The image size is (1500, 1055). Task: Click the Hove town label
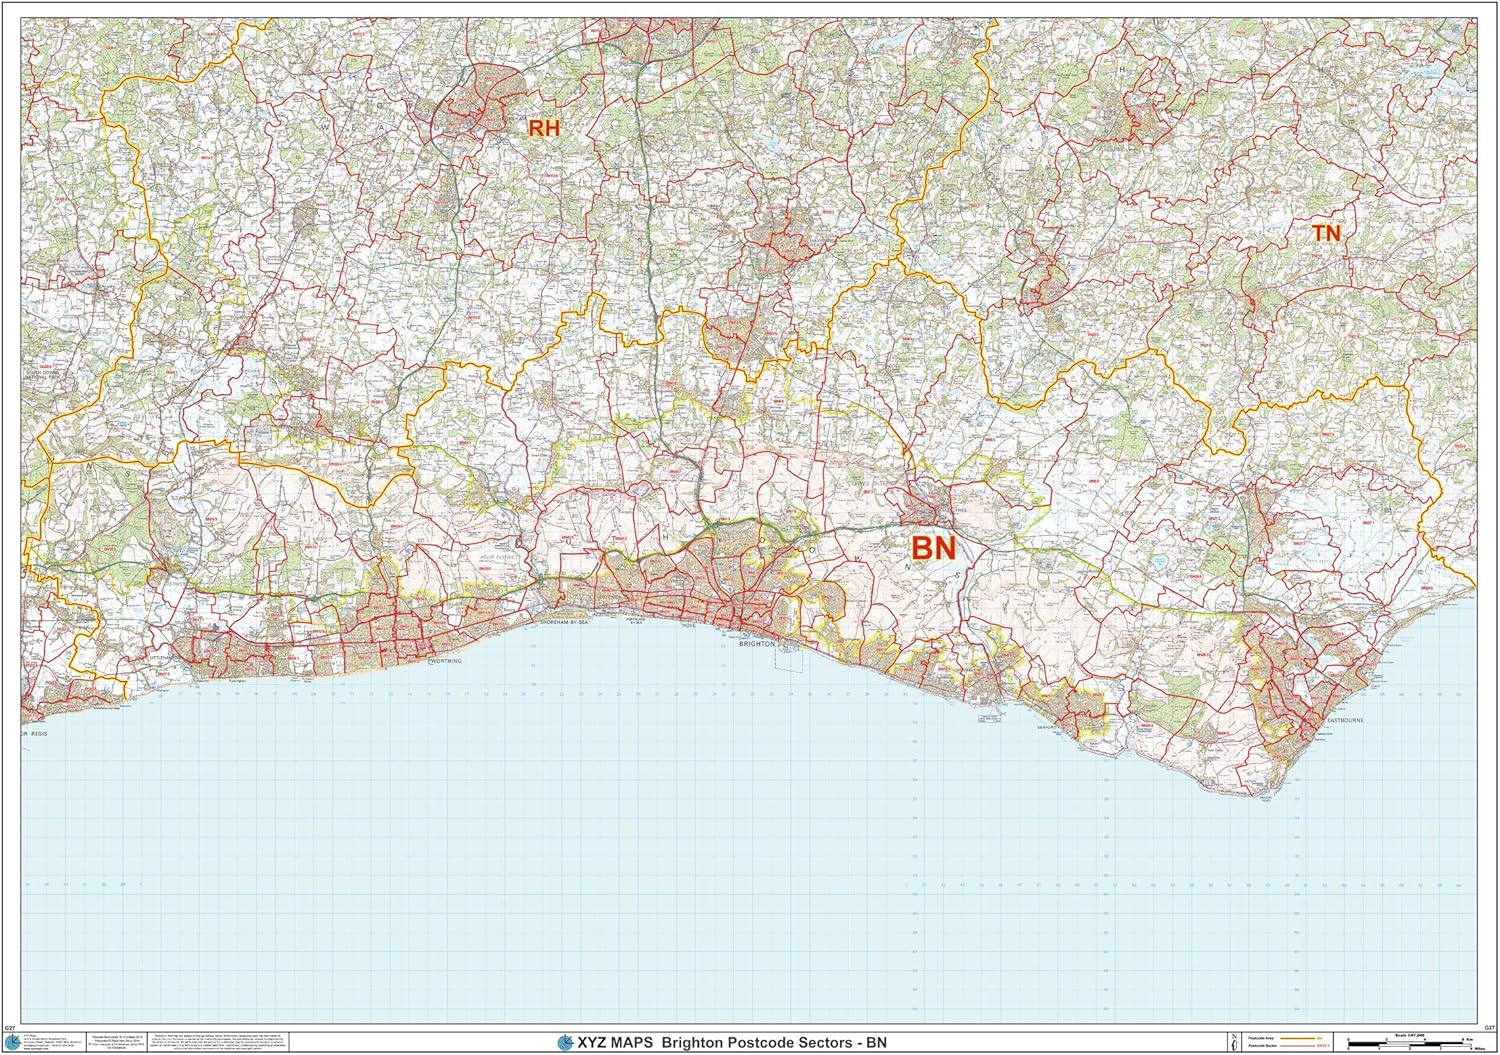[688, 625]
